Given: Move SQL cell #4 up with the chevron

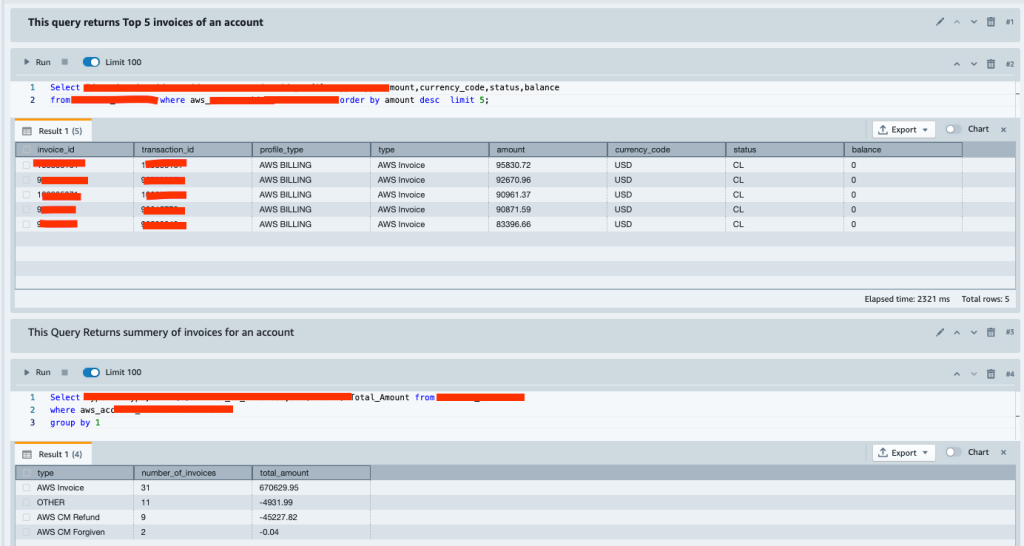Looking at the screenshot, I should [957, 374].
